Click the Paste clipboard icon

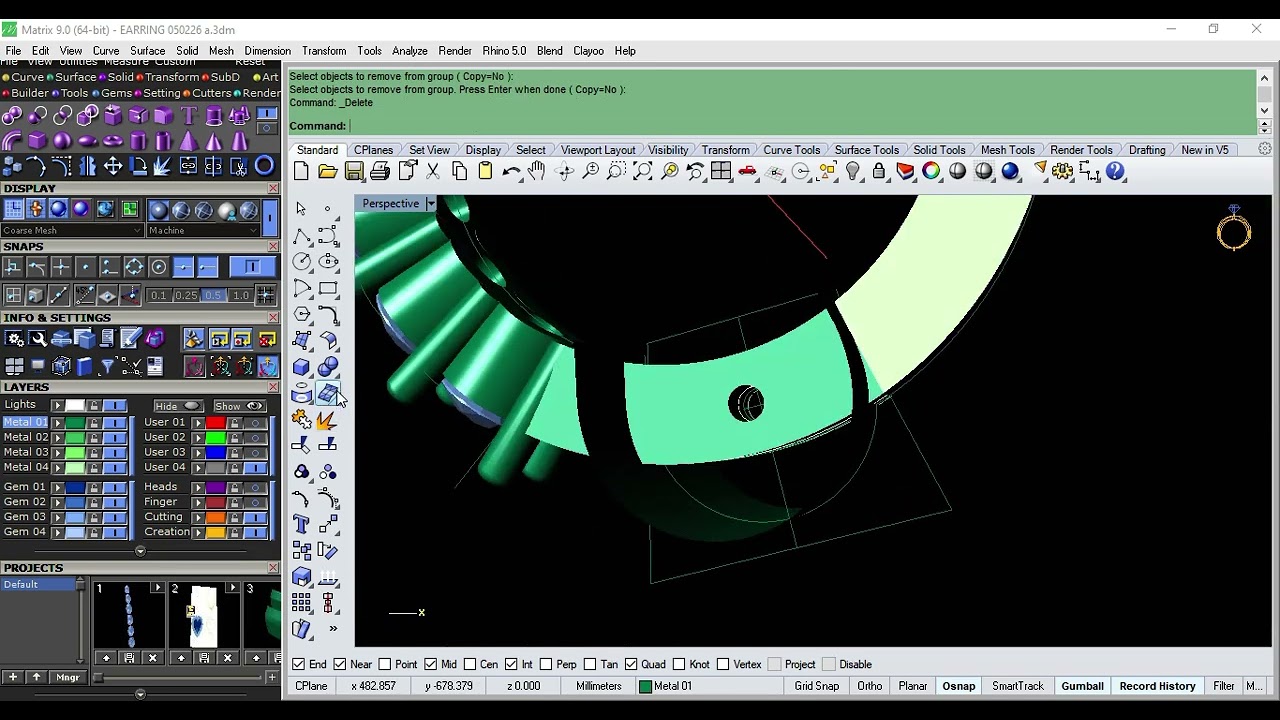pyautogui.click(x=485, y=172)
